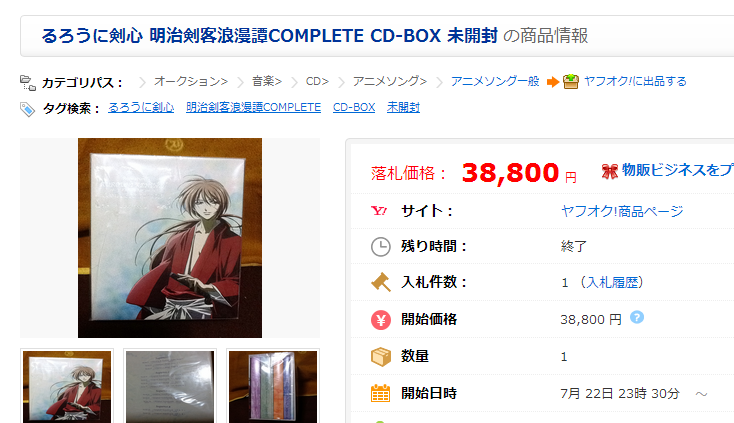Click the start date calendar icon

click(381, 394)
